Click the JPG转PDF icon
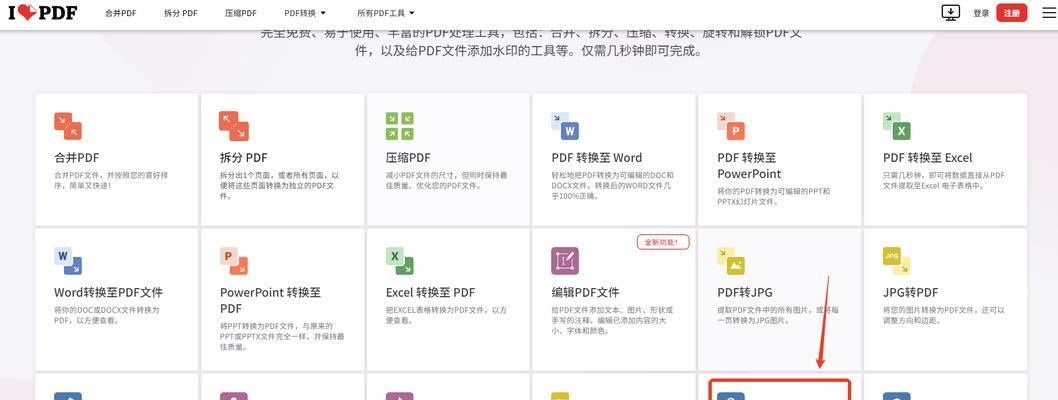Viewport: 1058px width, 400px height. 897,261
